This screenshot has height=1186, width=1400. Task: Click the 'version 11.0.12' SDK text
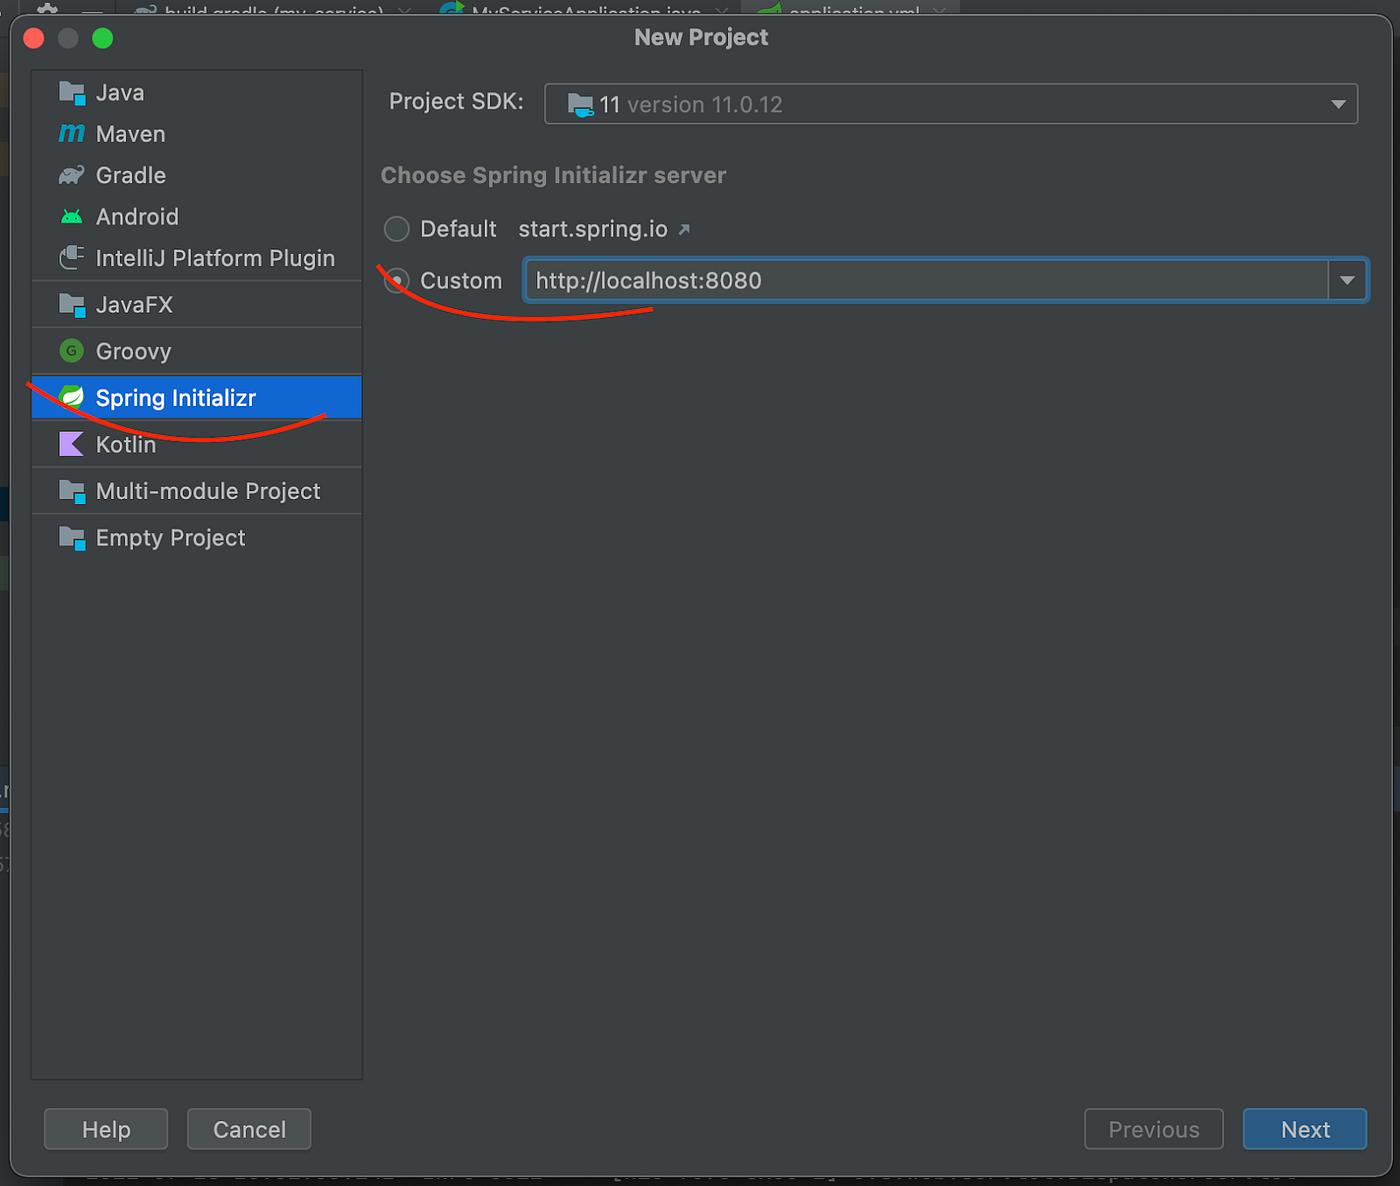click(x=705, y=105)
